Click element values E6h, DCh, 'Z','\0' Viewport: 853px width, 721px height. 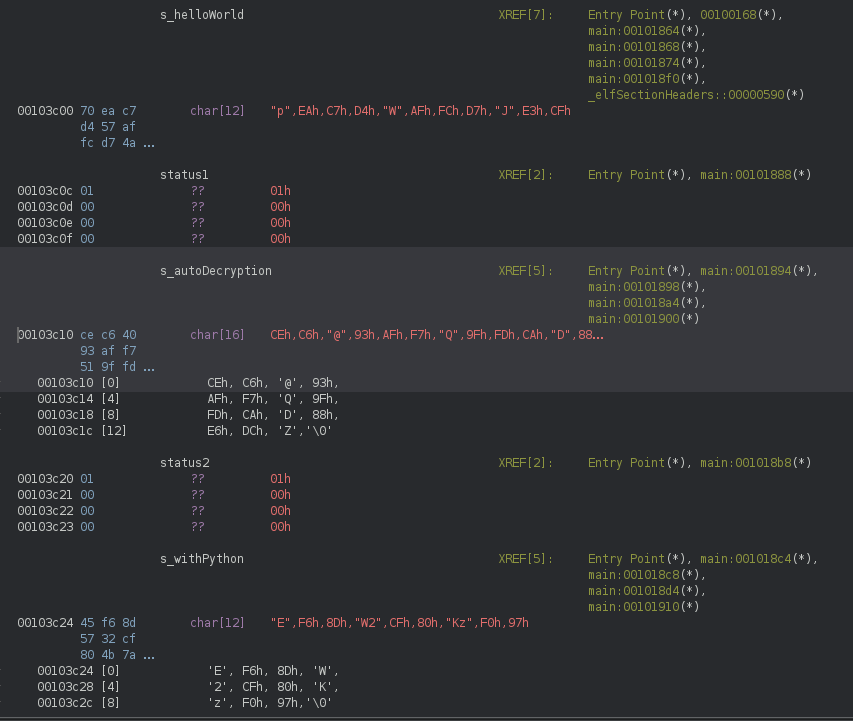(x=269, y=431)
